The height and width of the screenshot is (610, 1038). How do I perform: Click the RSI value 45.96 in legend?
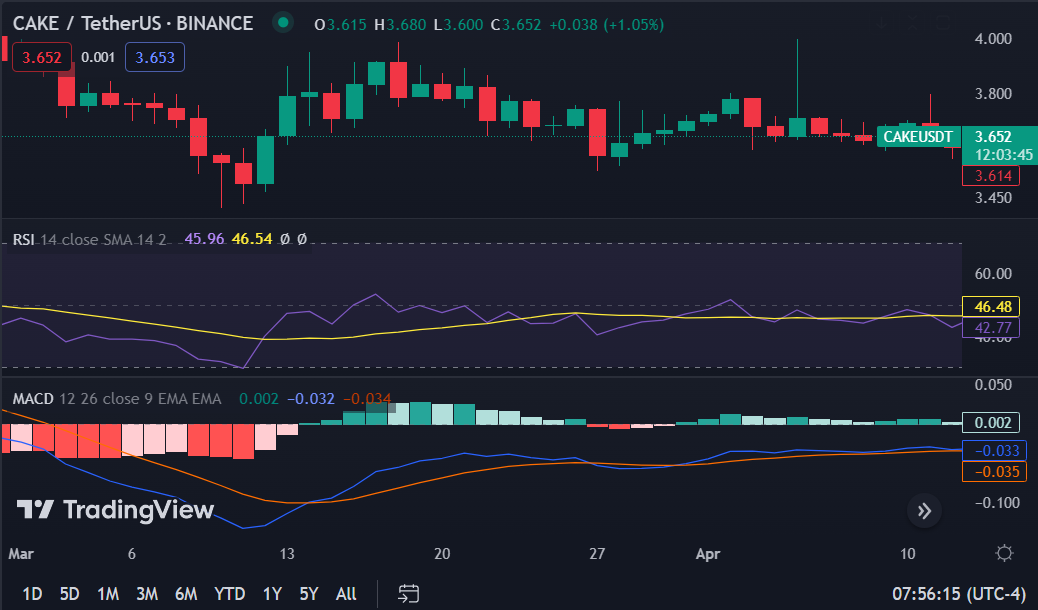pyautogui.click(x=205, y=239)
